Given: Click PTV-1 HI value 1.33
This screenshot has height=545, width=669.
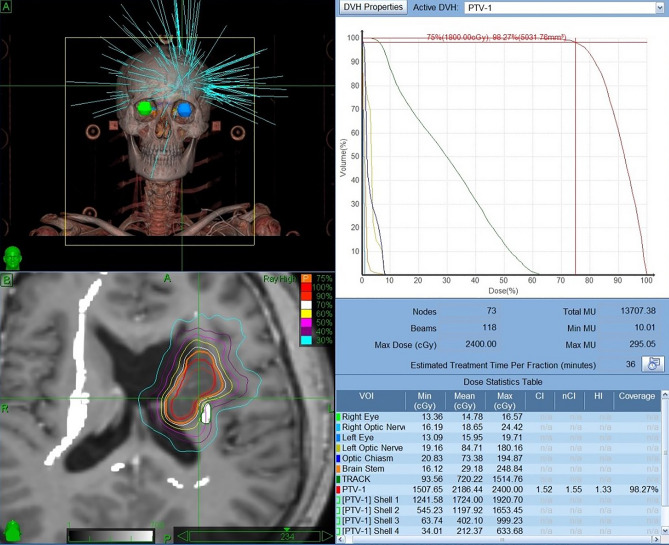Looking at the screenshot, I should 603,489.
